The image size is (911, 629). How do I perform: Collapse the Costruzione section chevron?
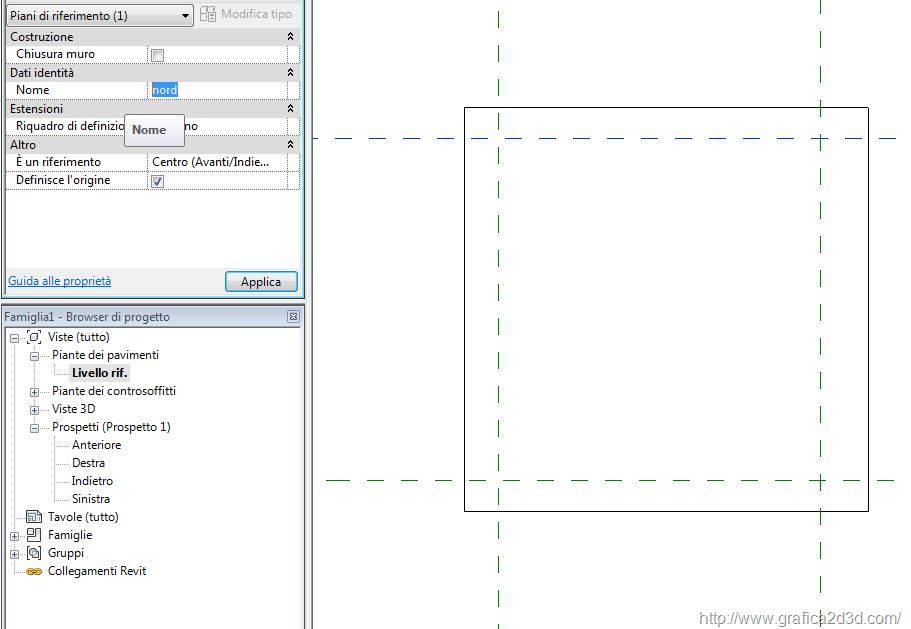[290, 37]
